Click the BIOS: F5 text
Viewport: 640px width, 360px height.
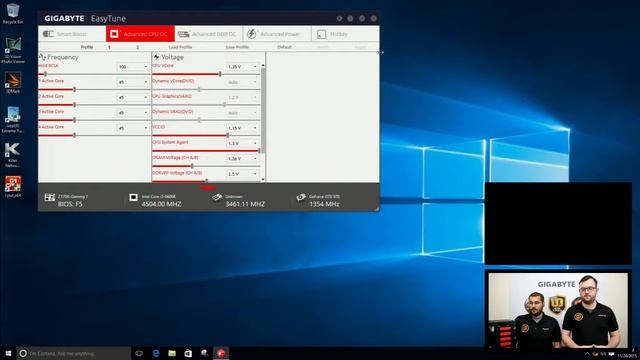click(x=70, y=204)
